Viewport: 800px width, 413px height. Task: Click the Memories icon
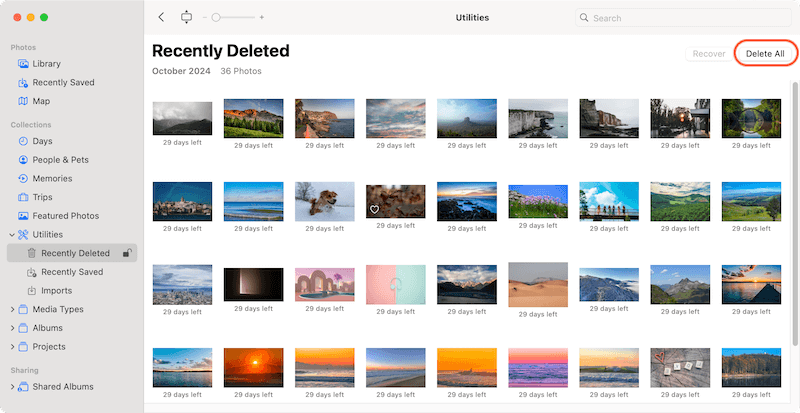click(23, 179)
